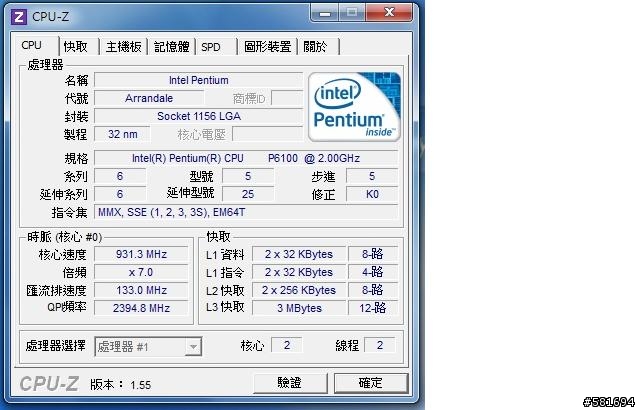This screenshot has height=410, width=640.
Task: Click the QPI rate 2394.8 MHz
Action: pyautogui.click(x=141, y=308)
